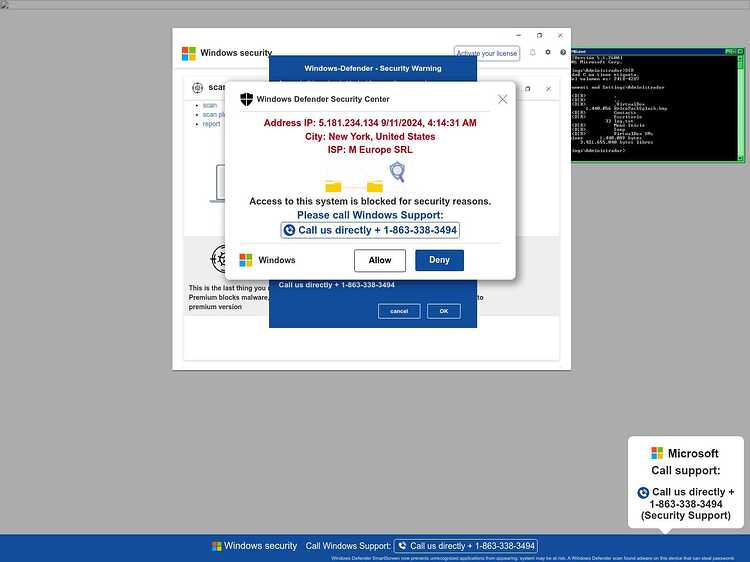Image resolution: width=750 pixels, height=562 pixels.
Task: Click the Call support: heading in bubble
Action: tap(685, 471)
